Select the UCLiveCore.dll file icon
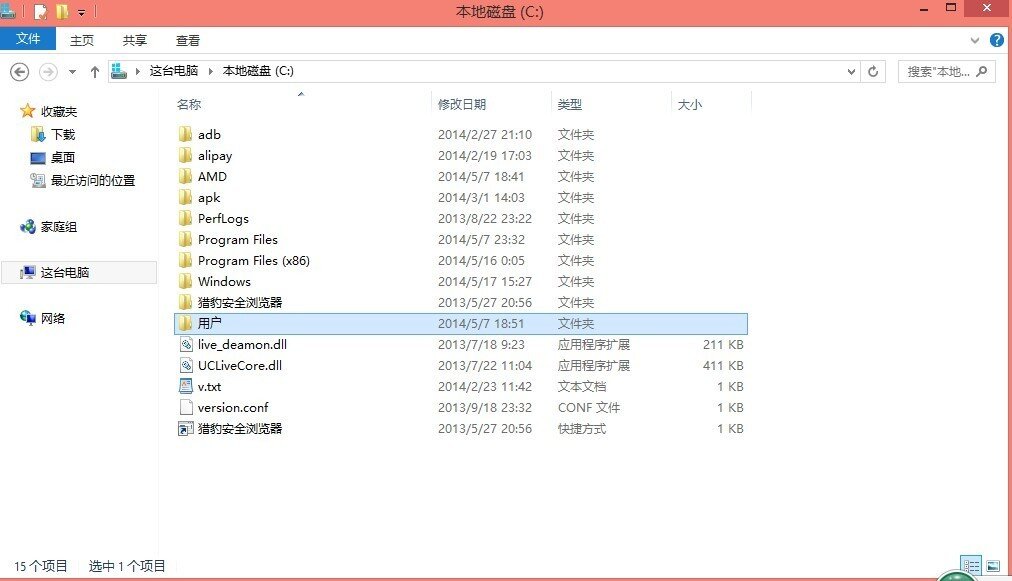Screen dimensions: 1012x581 point(186,365)
